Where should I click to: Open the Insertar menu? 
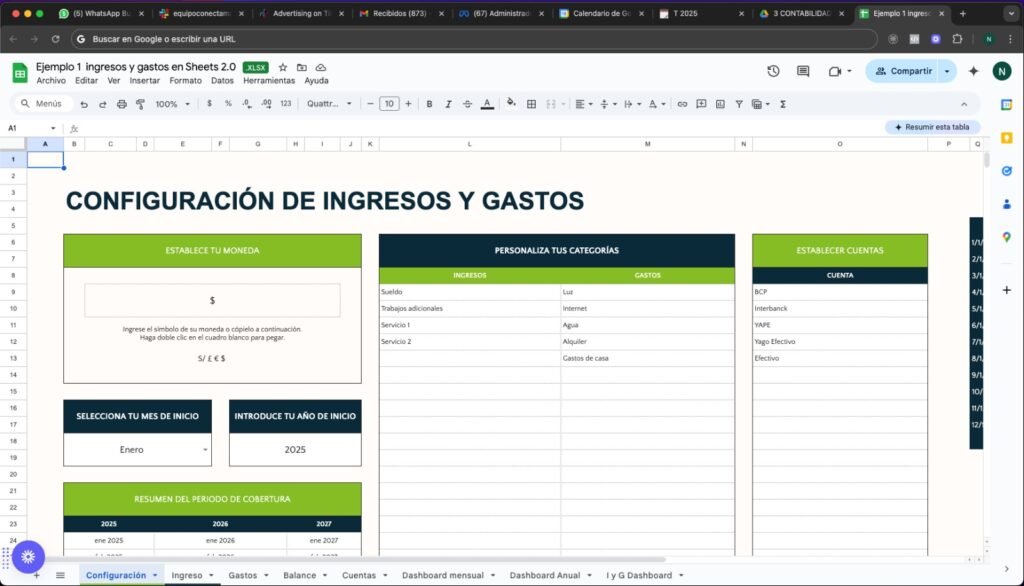tap(145, 81)
